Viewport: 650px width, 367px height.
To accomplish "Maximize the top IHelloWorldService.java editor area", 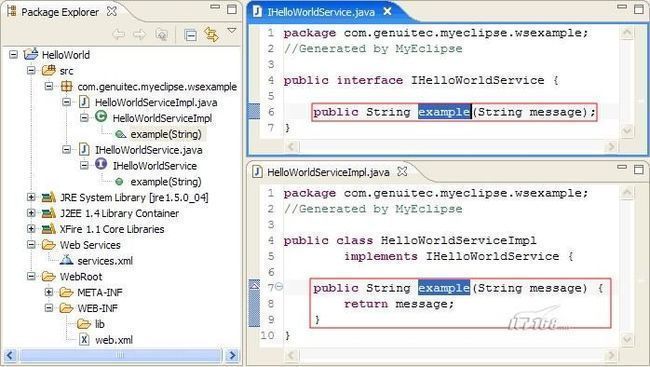I will [x=639, y=9].
